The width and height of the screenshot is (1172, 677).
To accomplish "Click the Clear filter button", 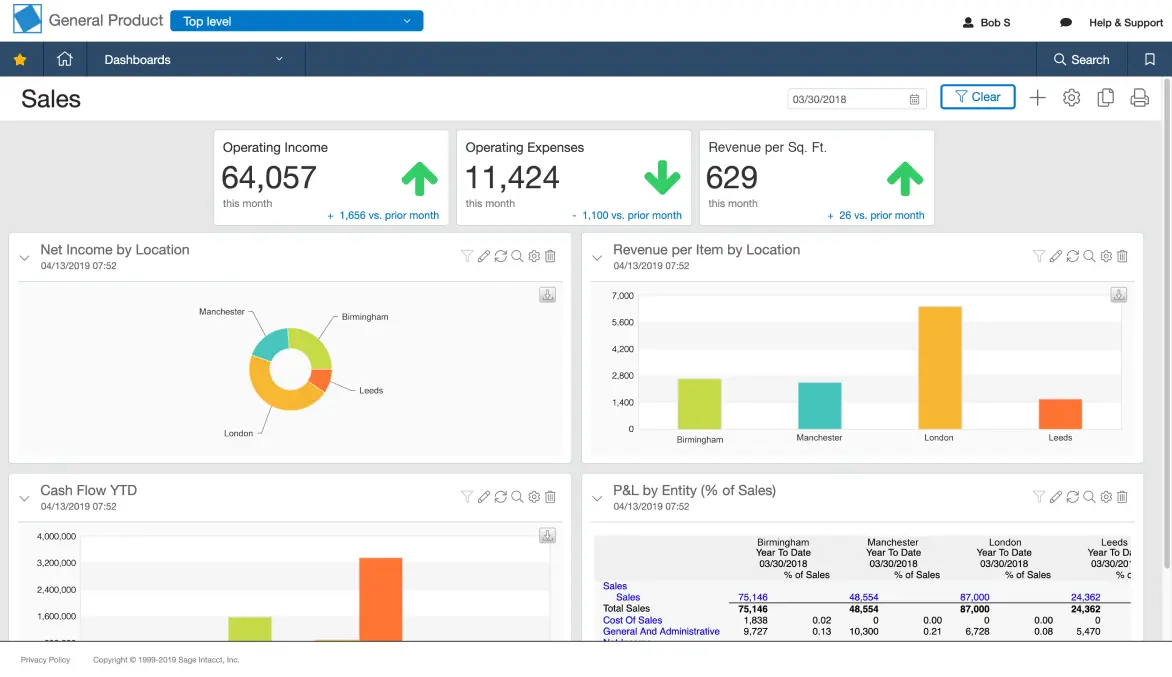I will coord(977,97).
